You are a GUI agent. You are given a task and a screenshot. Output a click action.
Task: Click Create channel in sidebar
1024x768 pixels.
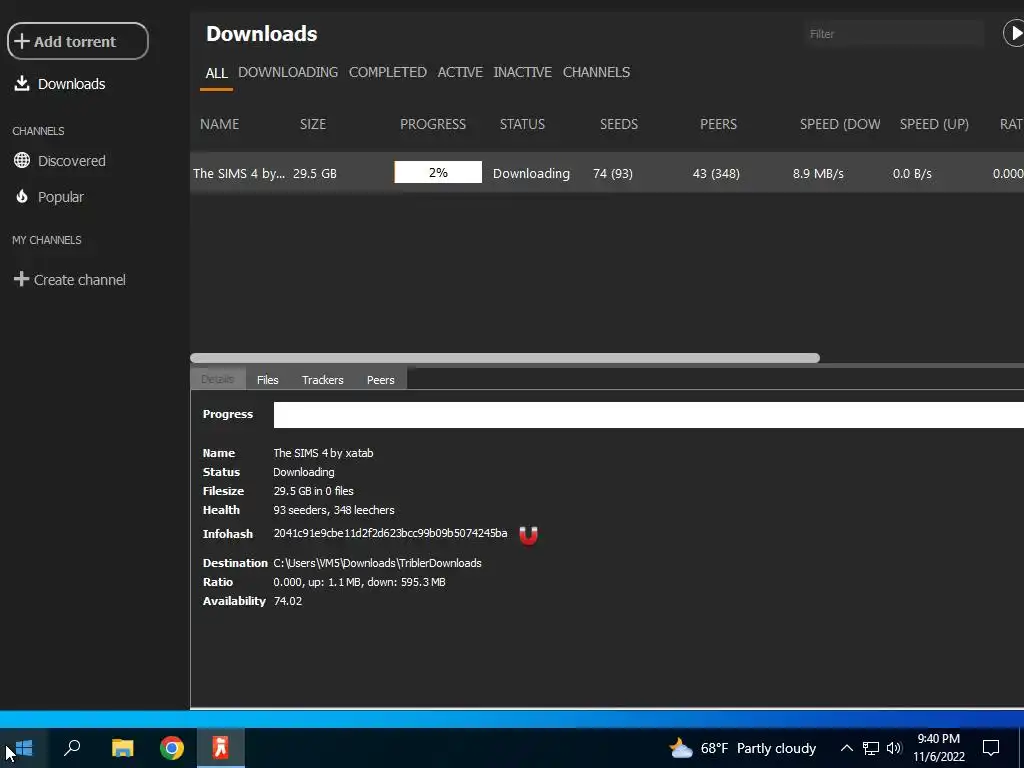pyautogui.click(x=69, y=280)
